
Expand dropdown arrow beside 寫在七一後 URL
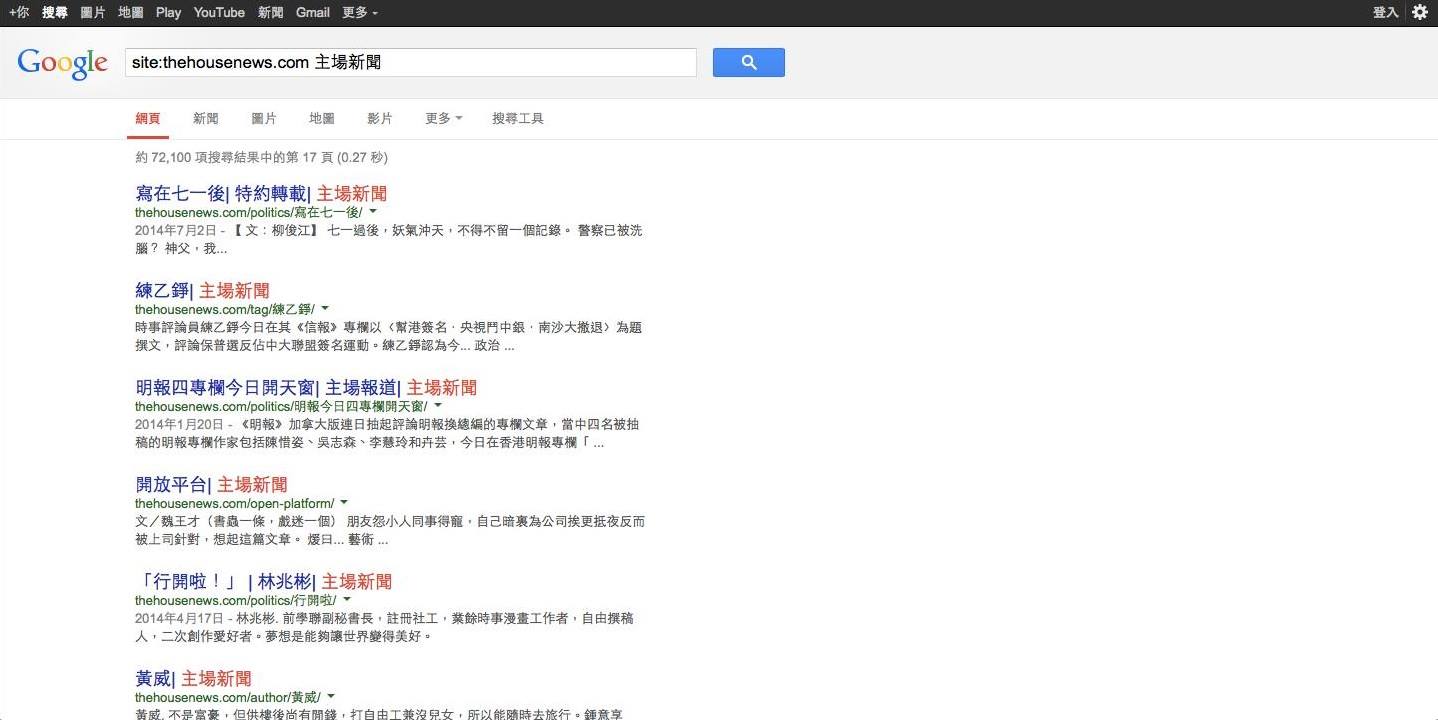coord(373,212)
